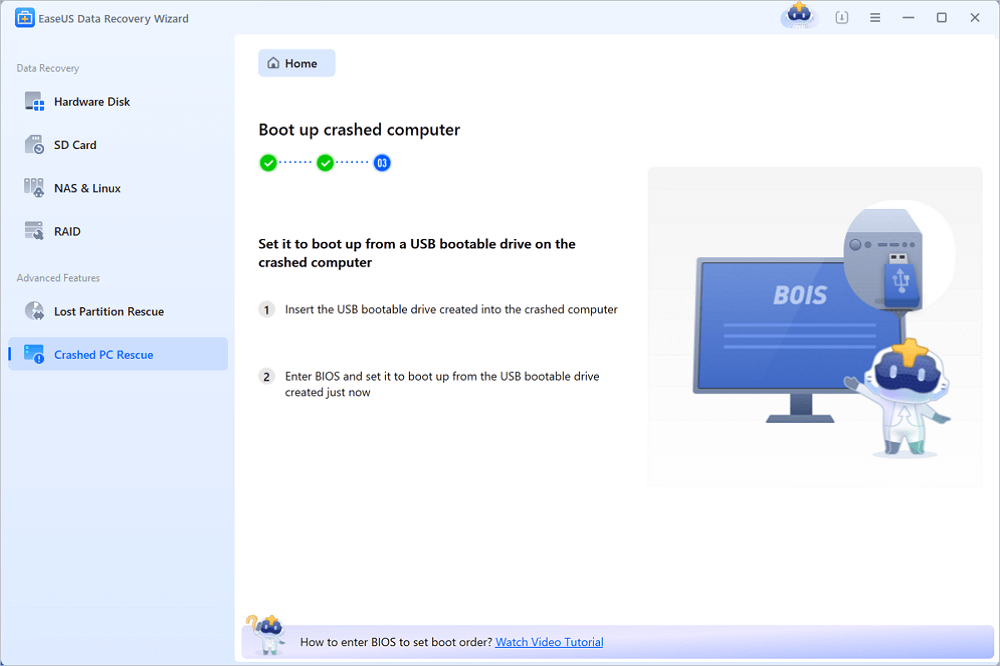Screen dimensions: 1000x666
Task: Click the NAS & Linux icon
Action: click(34, 188)
